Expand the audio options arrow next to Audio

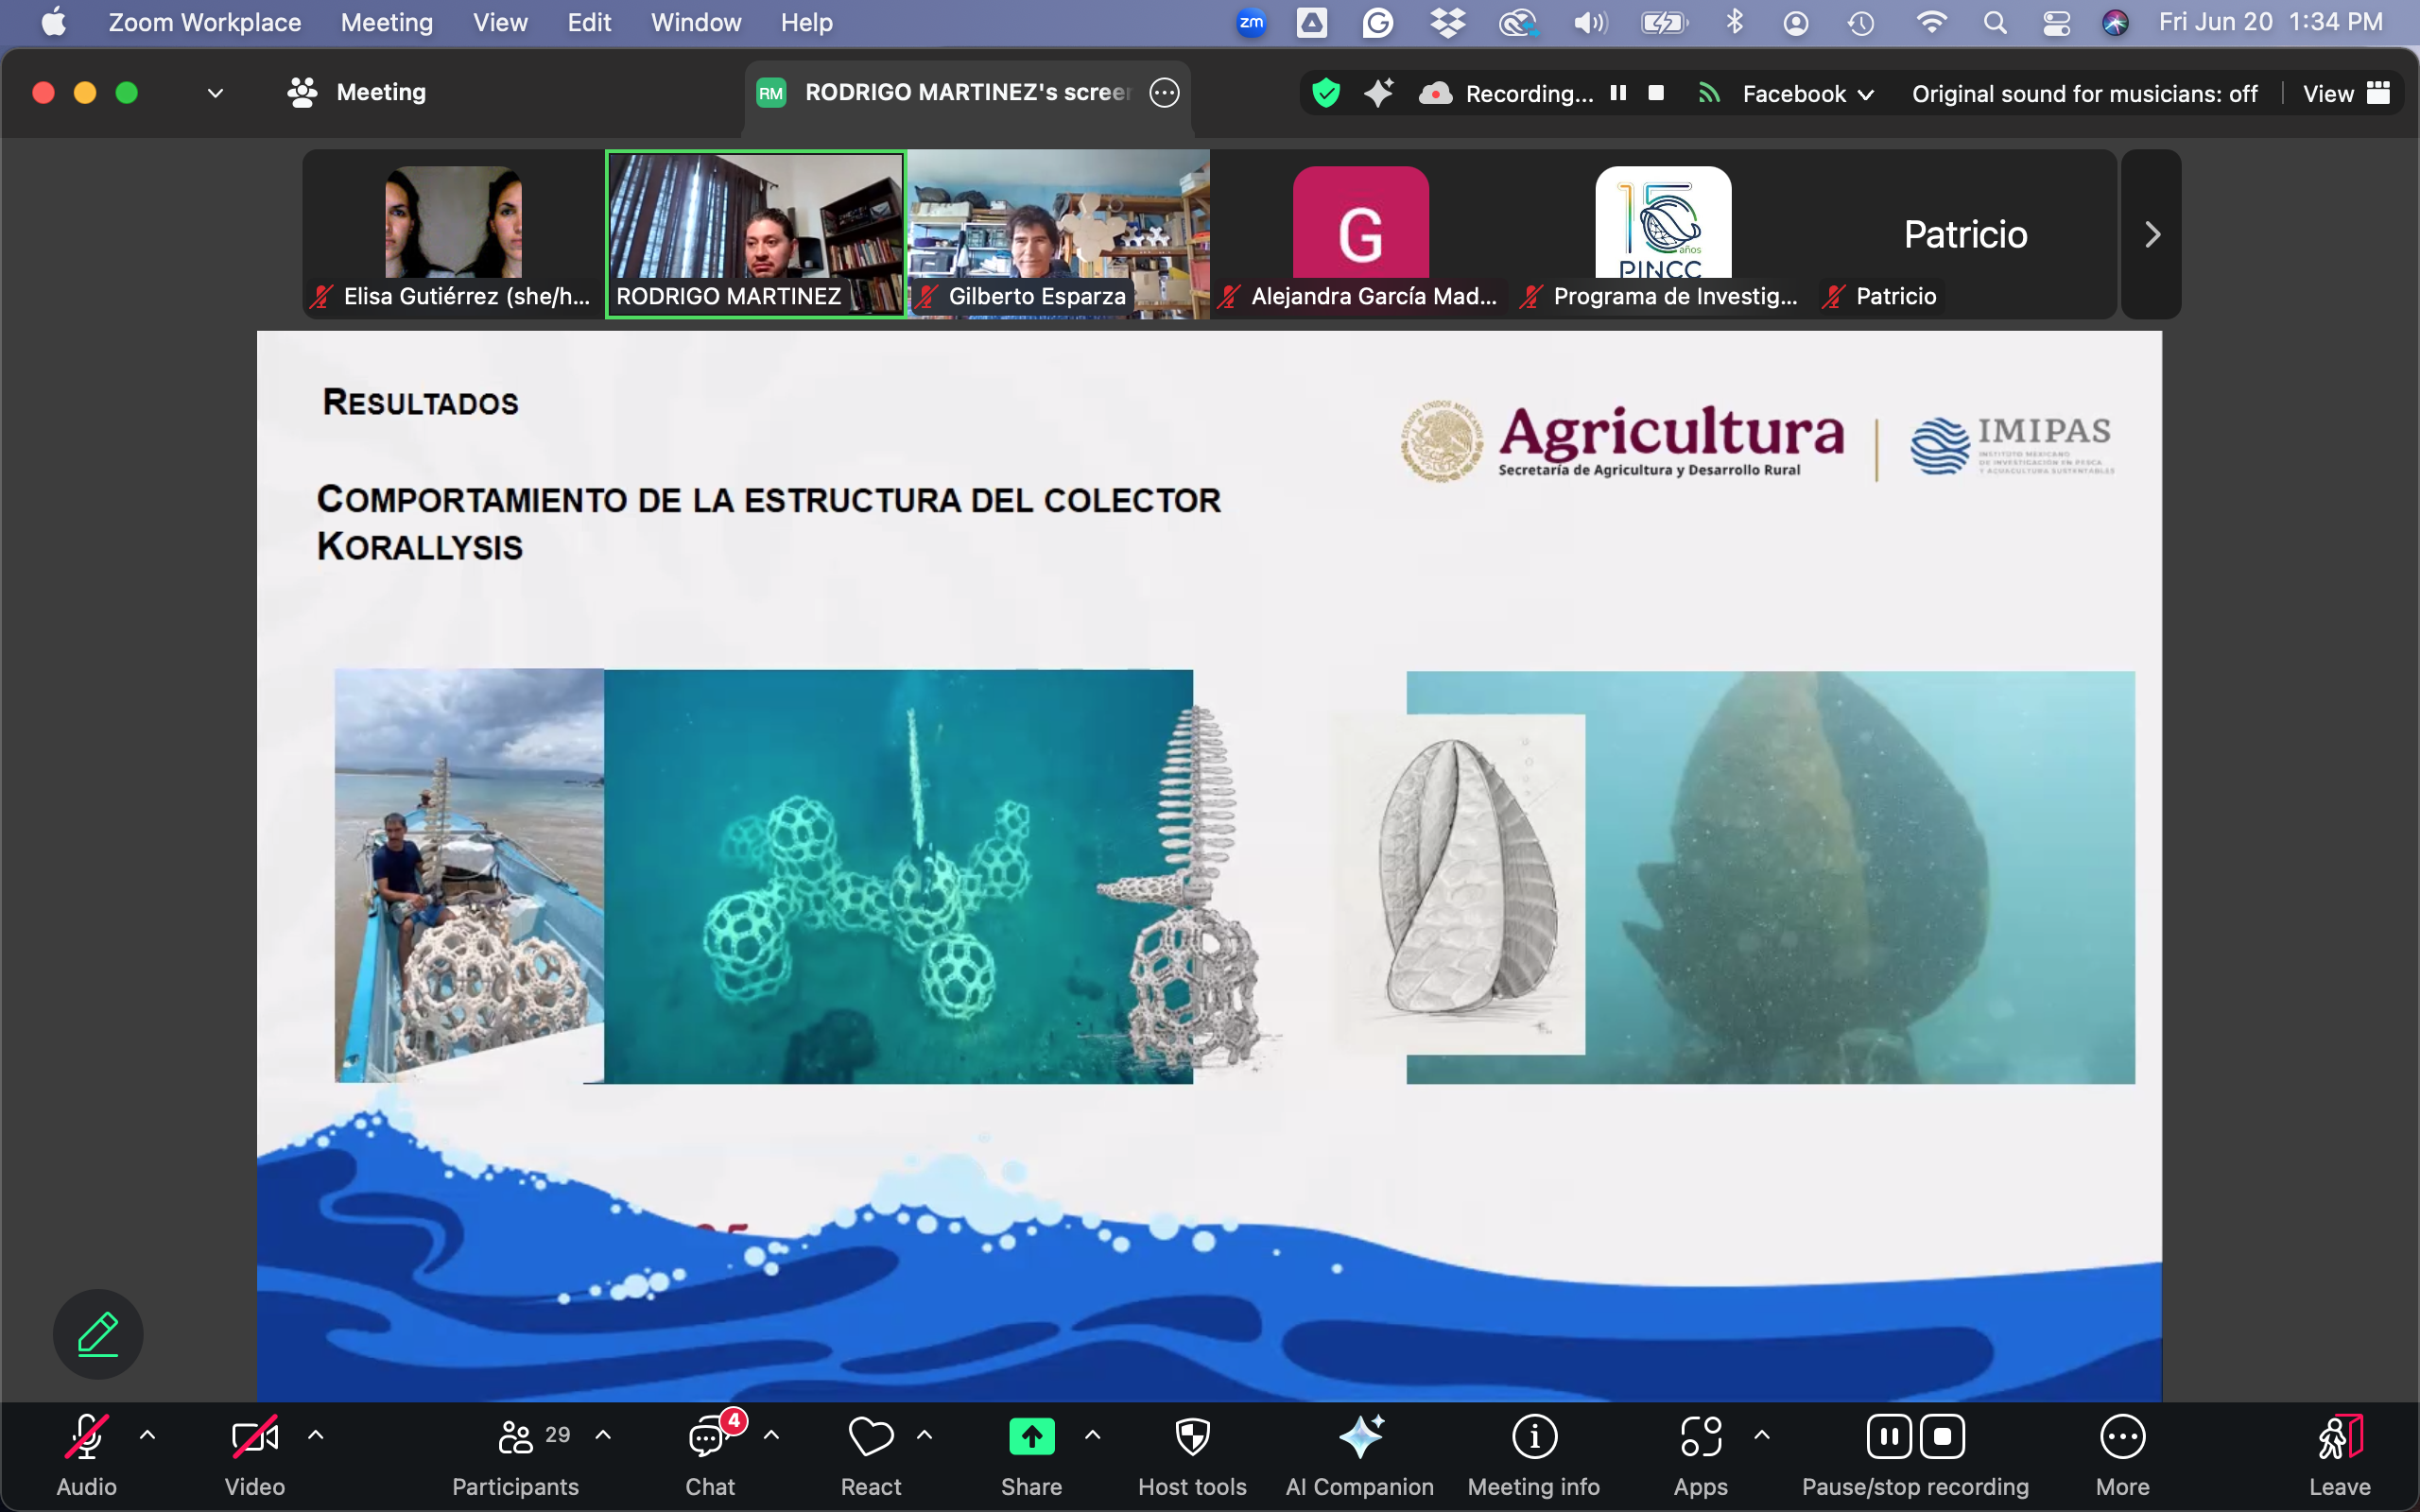click(147, 1435)
